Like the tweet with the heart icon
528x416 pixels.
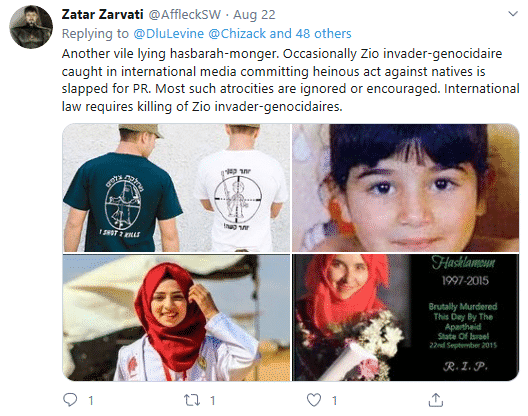314,400
